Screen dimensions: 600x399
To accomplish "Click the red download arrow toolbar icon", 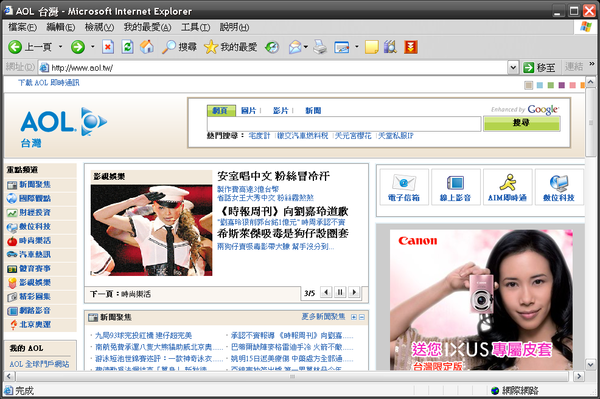I will click(x=411, y=47).
